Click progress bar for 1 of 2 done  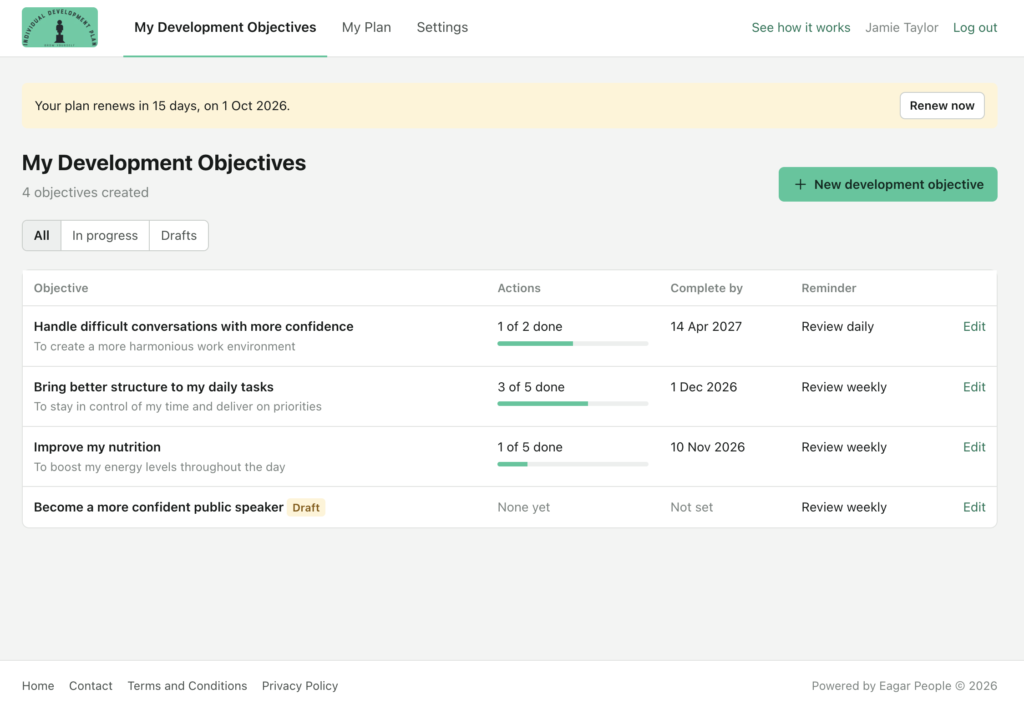point(573,343)
